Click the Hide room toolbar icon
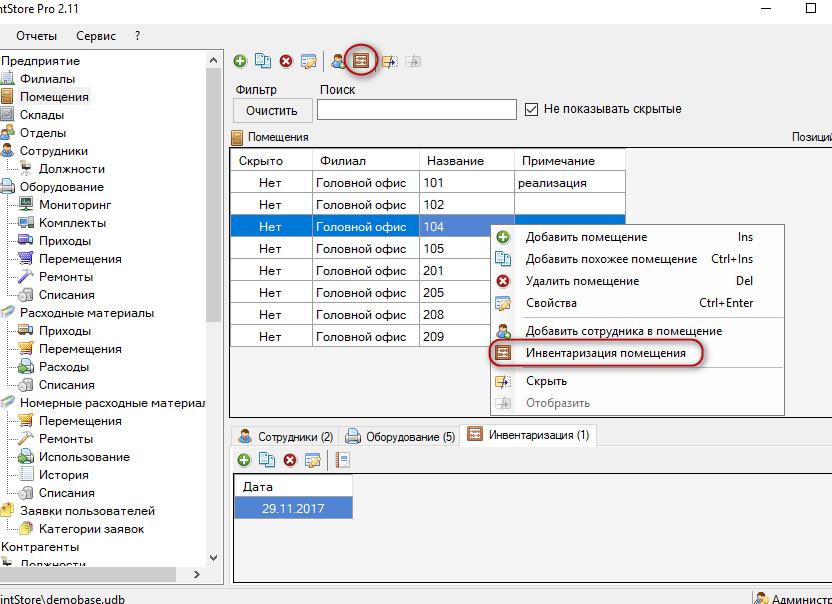832x604 pixels. point(389,62)
